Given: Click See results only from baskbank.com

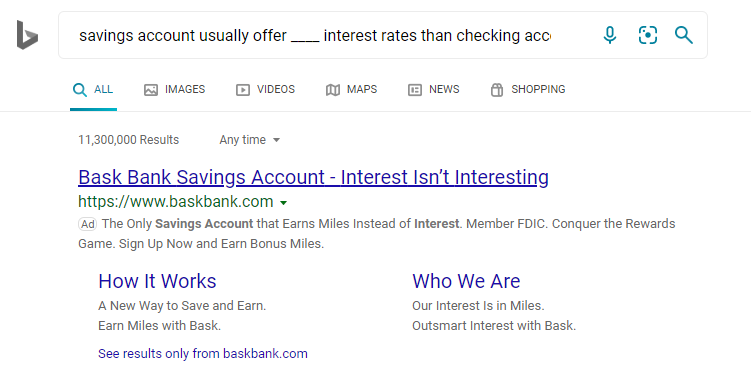Looking at the screenshot, I should pos(203,354).
